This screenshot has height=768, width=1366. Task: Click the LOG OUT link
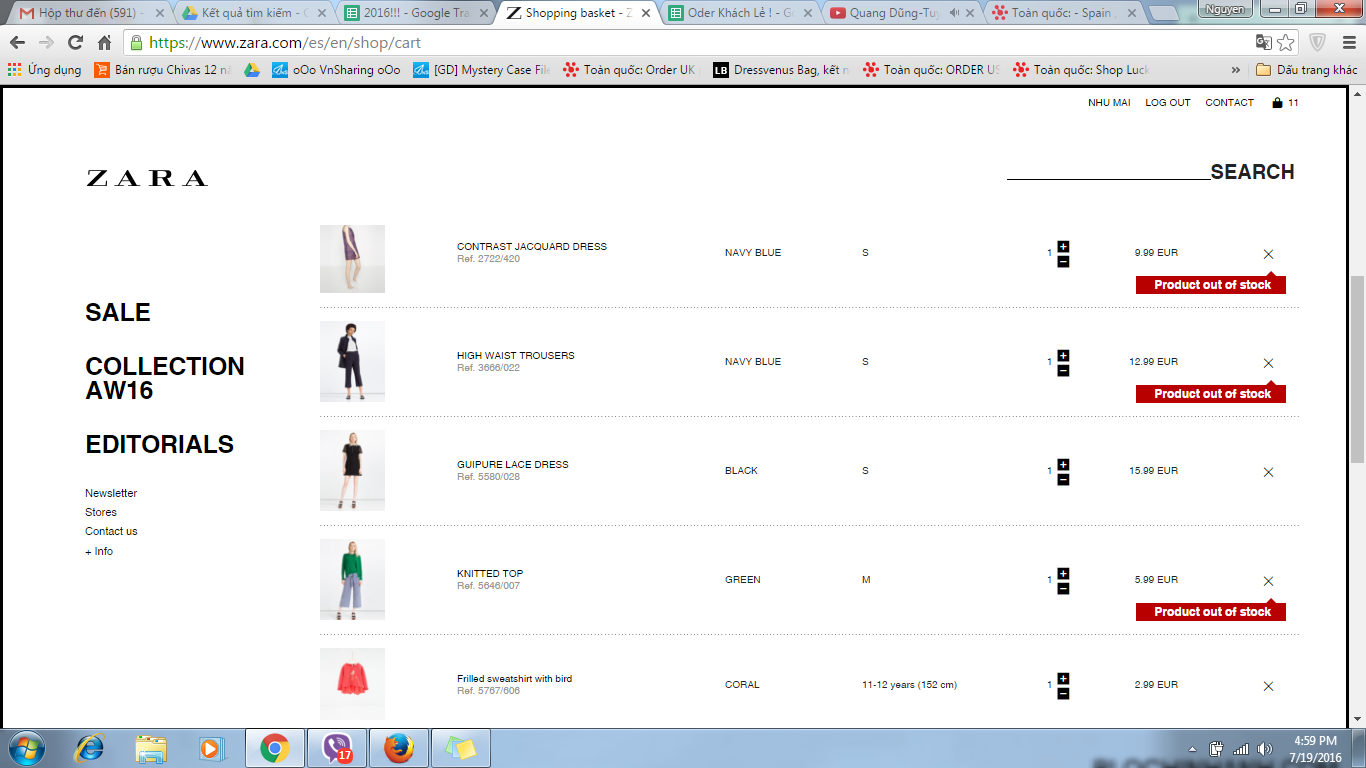(x=1167, y=103)
